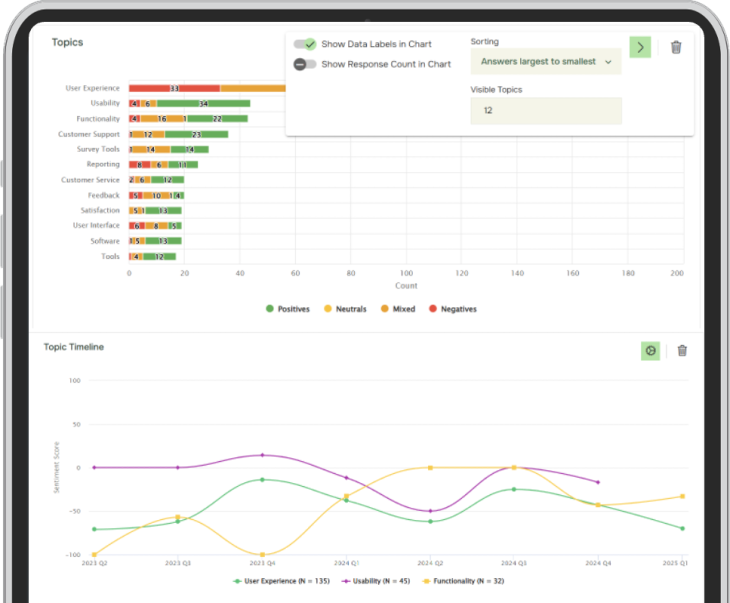Image resolution: width=730 pixels, height=603 pixels.
Task: Click the Functionality topic label in the bar chart
Action: click(x=98, y=119)
